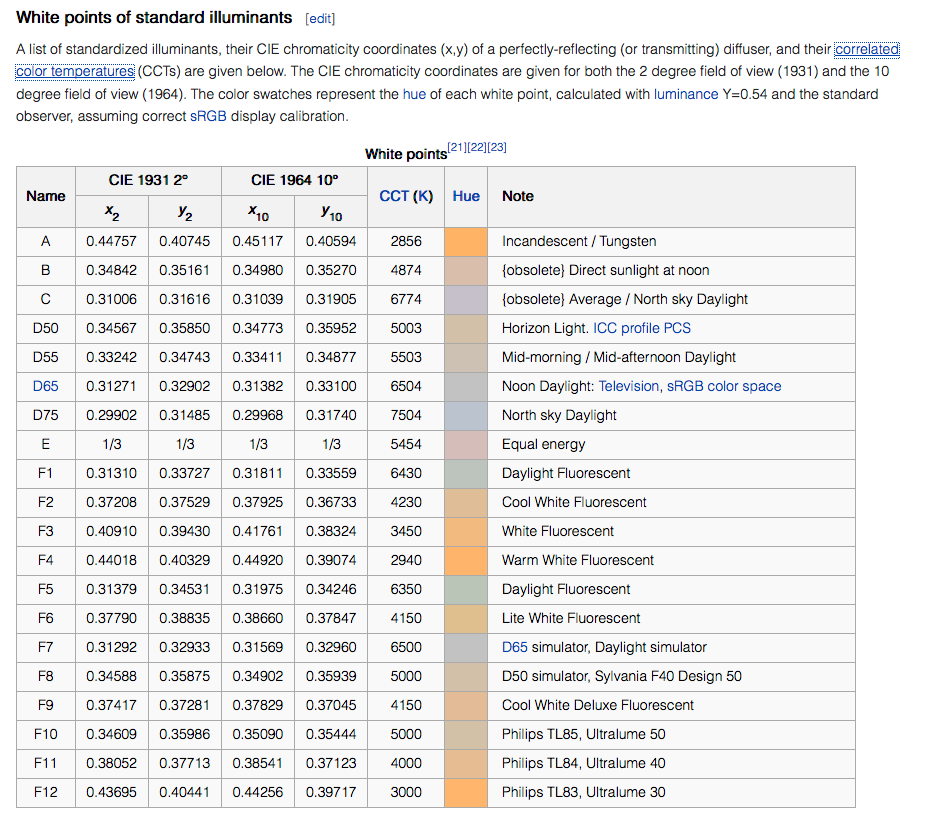The image size is (927, 823).
Task: Open citation reference [21] above the table
Action: click(x=457, y=147)
